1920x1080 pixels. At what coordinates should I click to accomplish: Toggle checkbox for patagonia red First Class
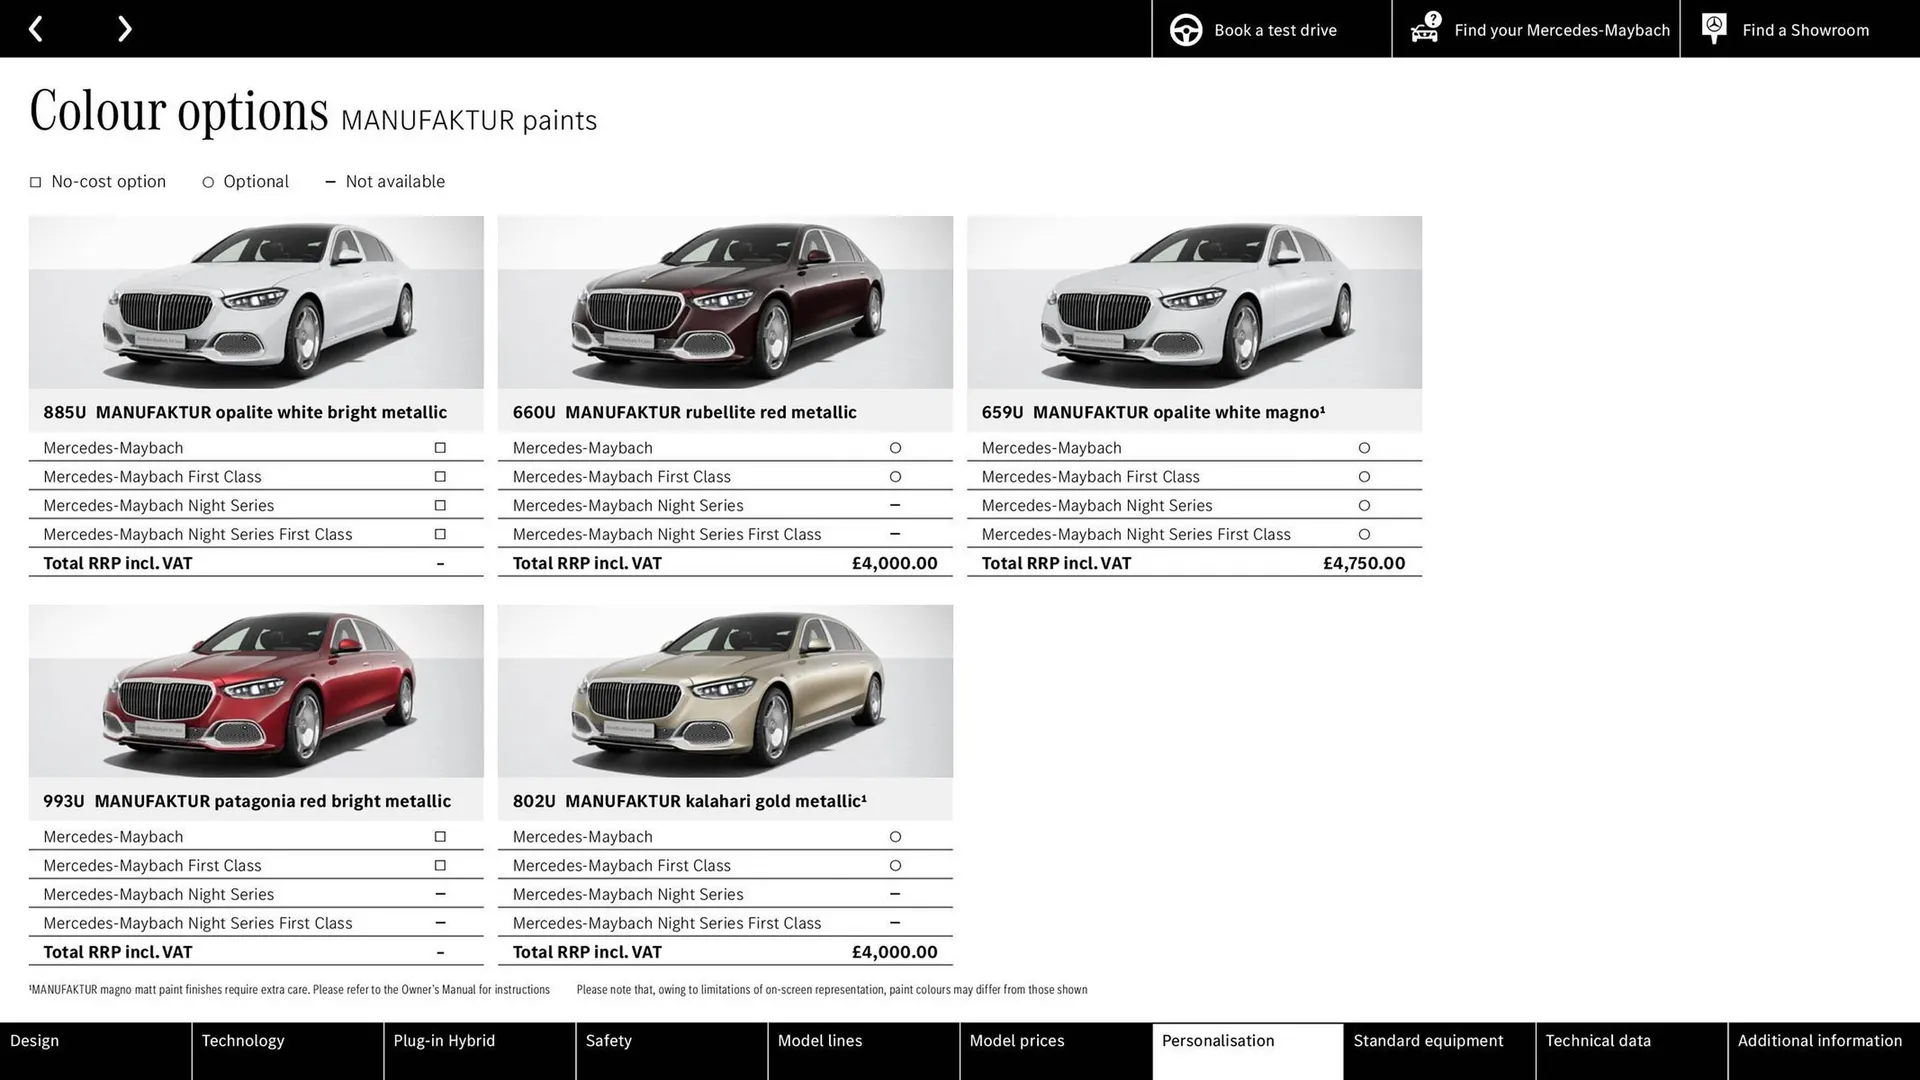pyautogui.click(x=440, y=865)
